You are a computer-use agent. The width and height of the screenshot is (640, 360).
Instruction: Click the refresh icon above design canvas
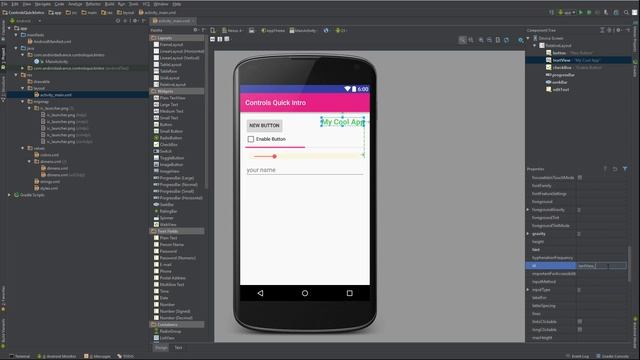click(507, 40)
